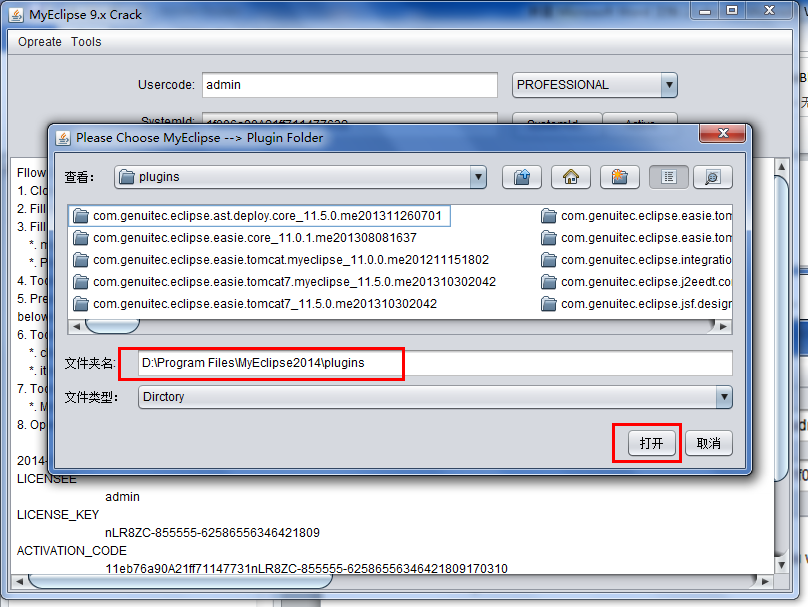Select com.genuitec.eclipse.jsf.design folder icon
This screenshot has width=808, height=607.
548,304
